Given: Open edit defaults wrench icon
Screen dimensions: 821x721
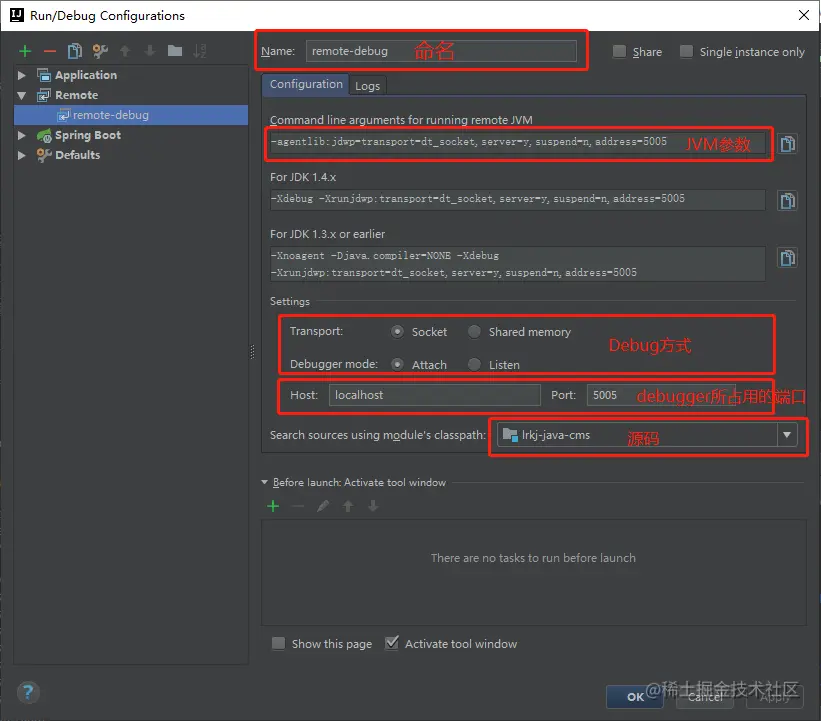Looking at the screenshot, I should (100, 51).
